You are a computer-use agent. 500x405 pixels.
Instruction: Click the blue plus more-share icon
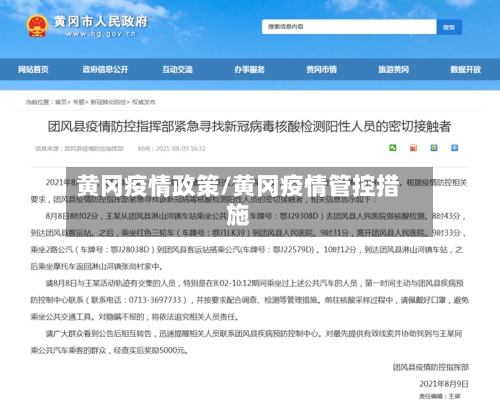[x=454, y=148]
